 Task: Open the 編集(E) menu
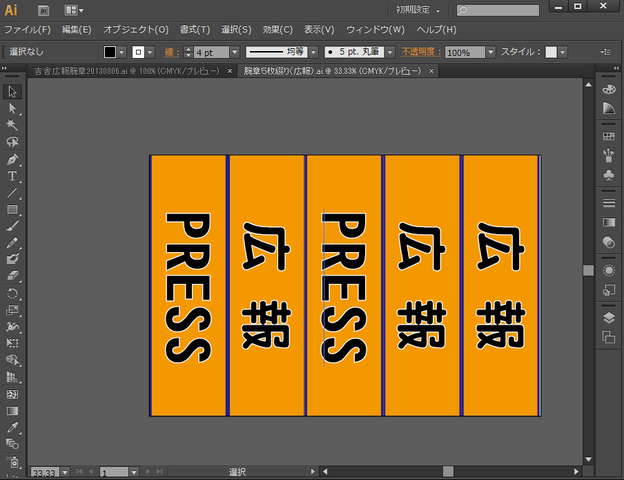pos(76,30)
